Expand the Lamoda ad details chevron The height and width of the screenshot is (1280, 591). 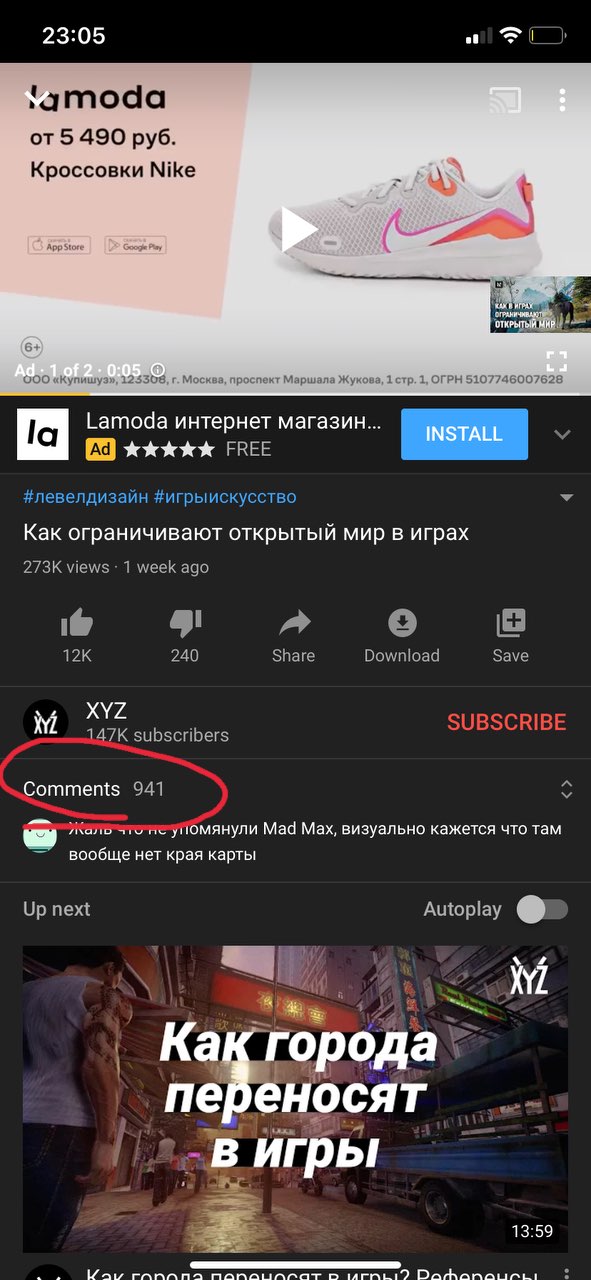562,434
